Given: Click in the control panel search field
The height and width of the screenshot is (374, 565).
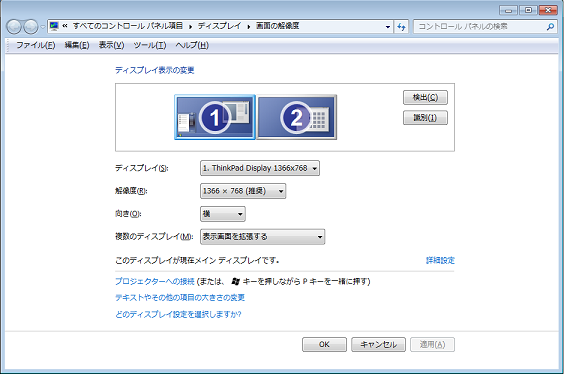Looking at the screenshot, I should [481, 26].
